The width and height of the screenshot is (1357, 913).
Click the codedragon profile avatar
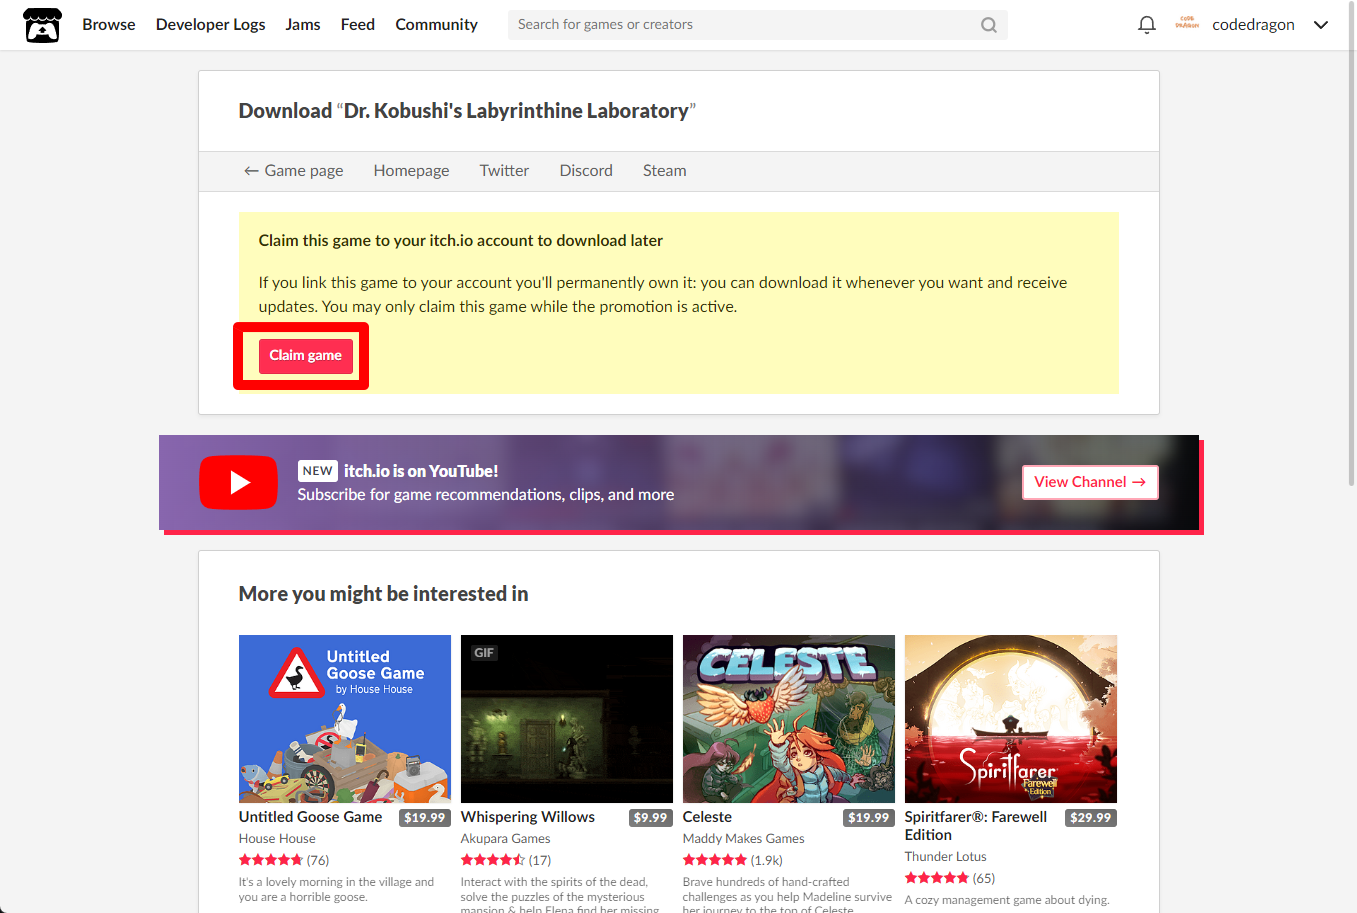[x=1187, y=24]
